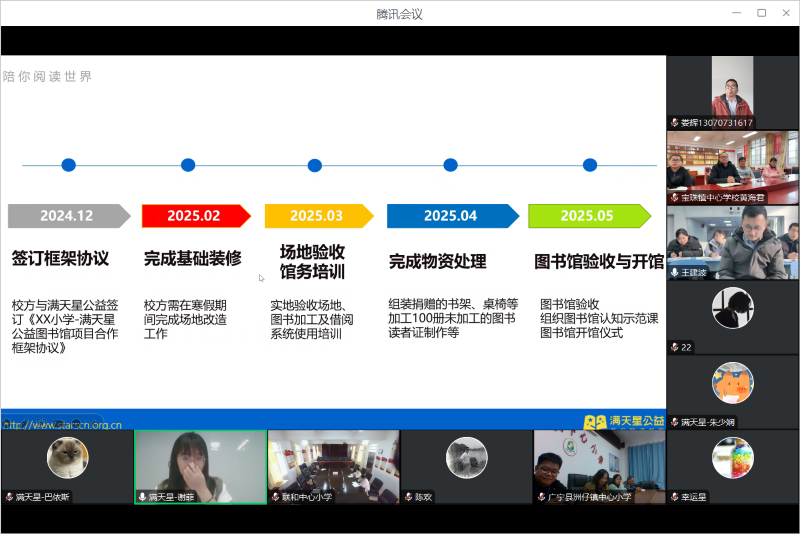800x534 pixels.
Task: Click the name label 幸运星
Action: [x=693, y=497]
